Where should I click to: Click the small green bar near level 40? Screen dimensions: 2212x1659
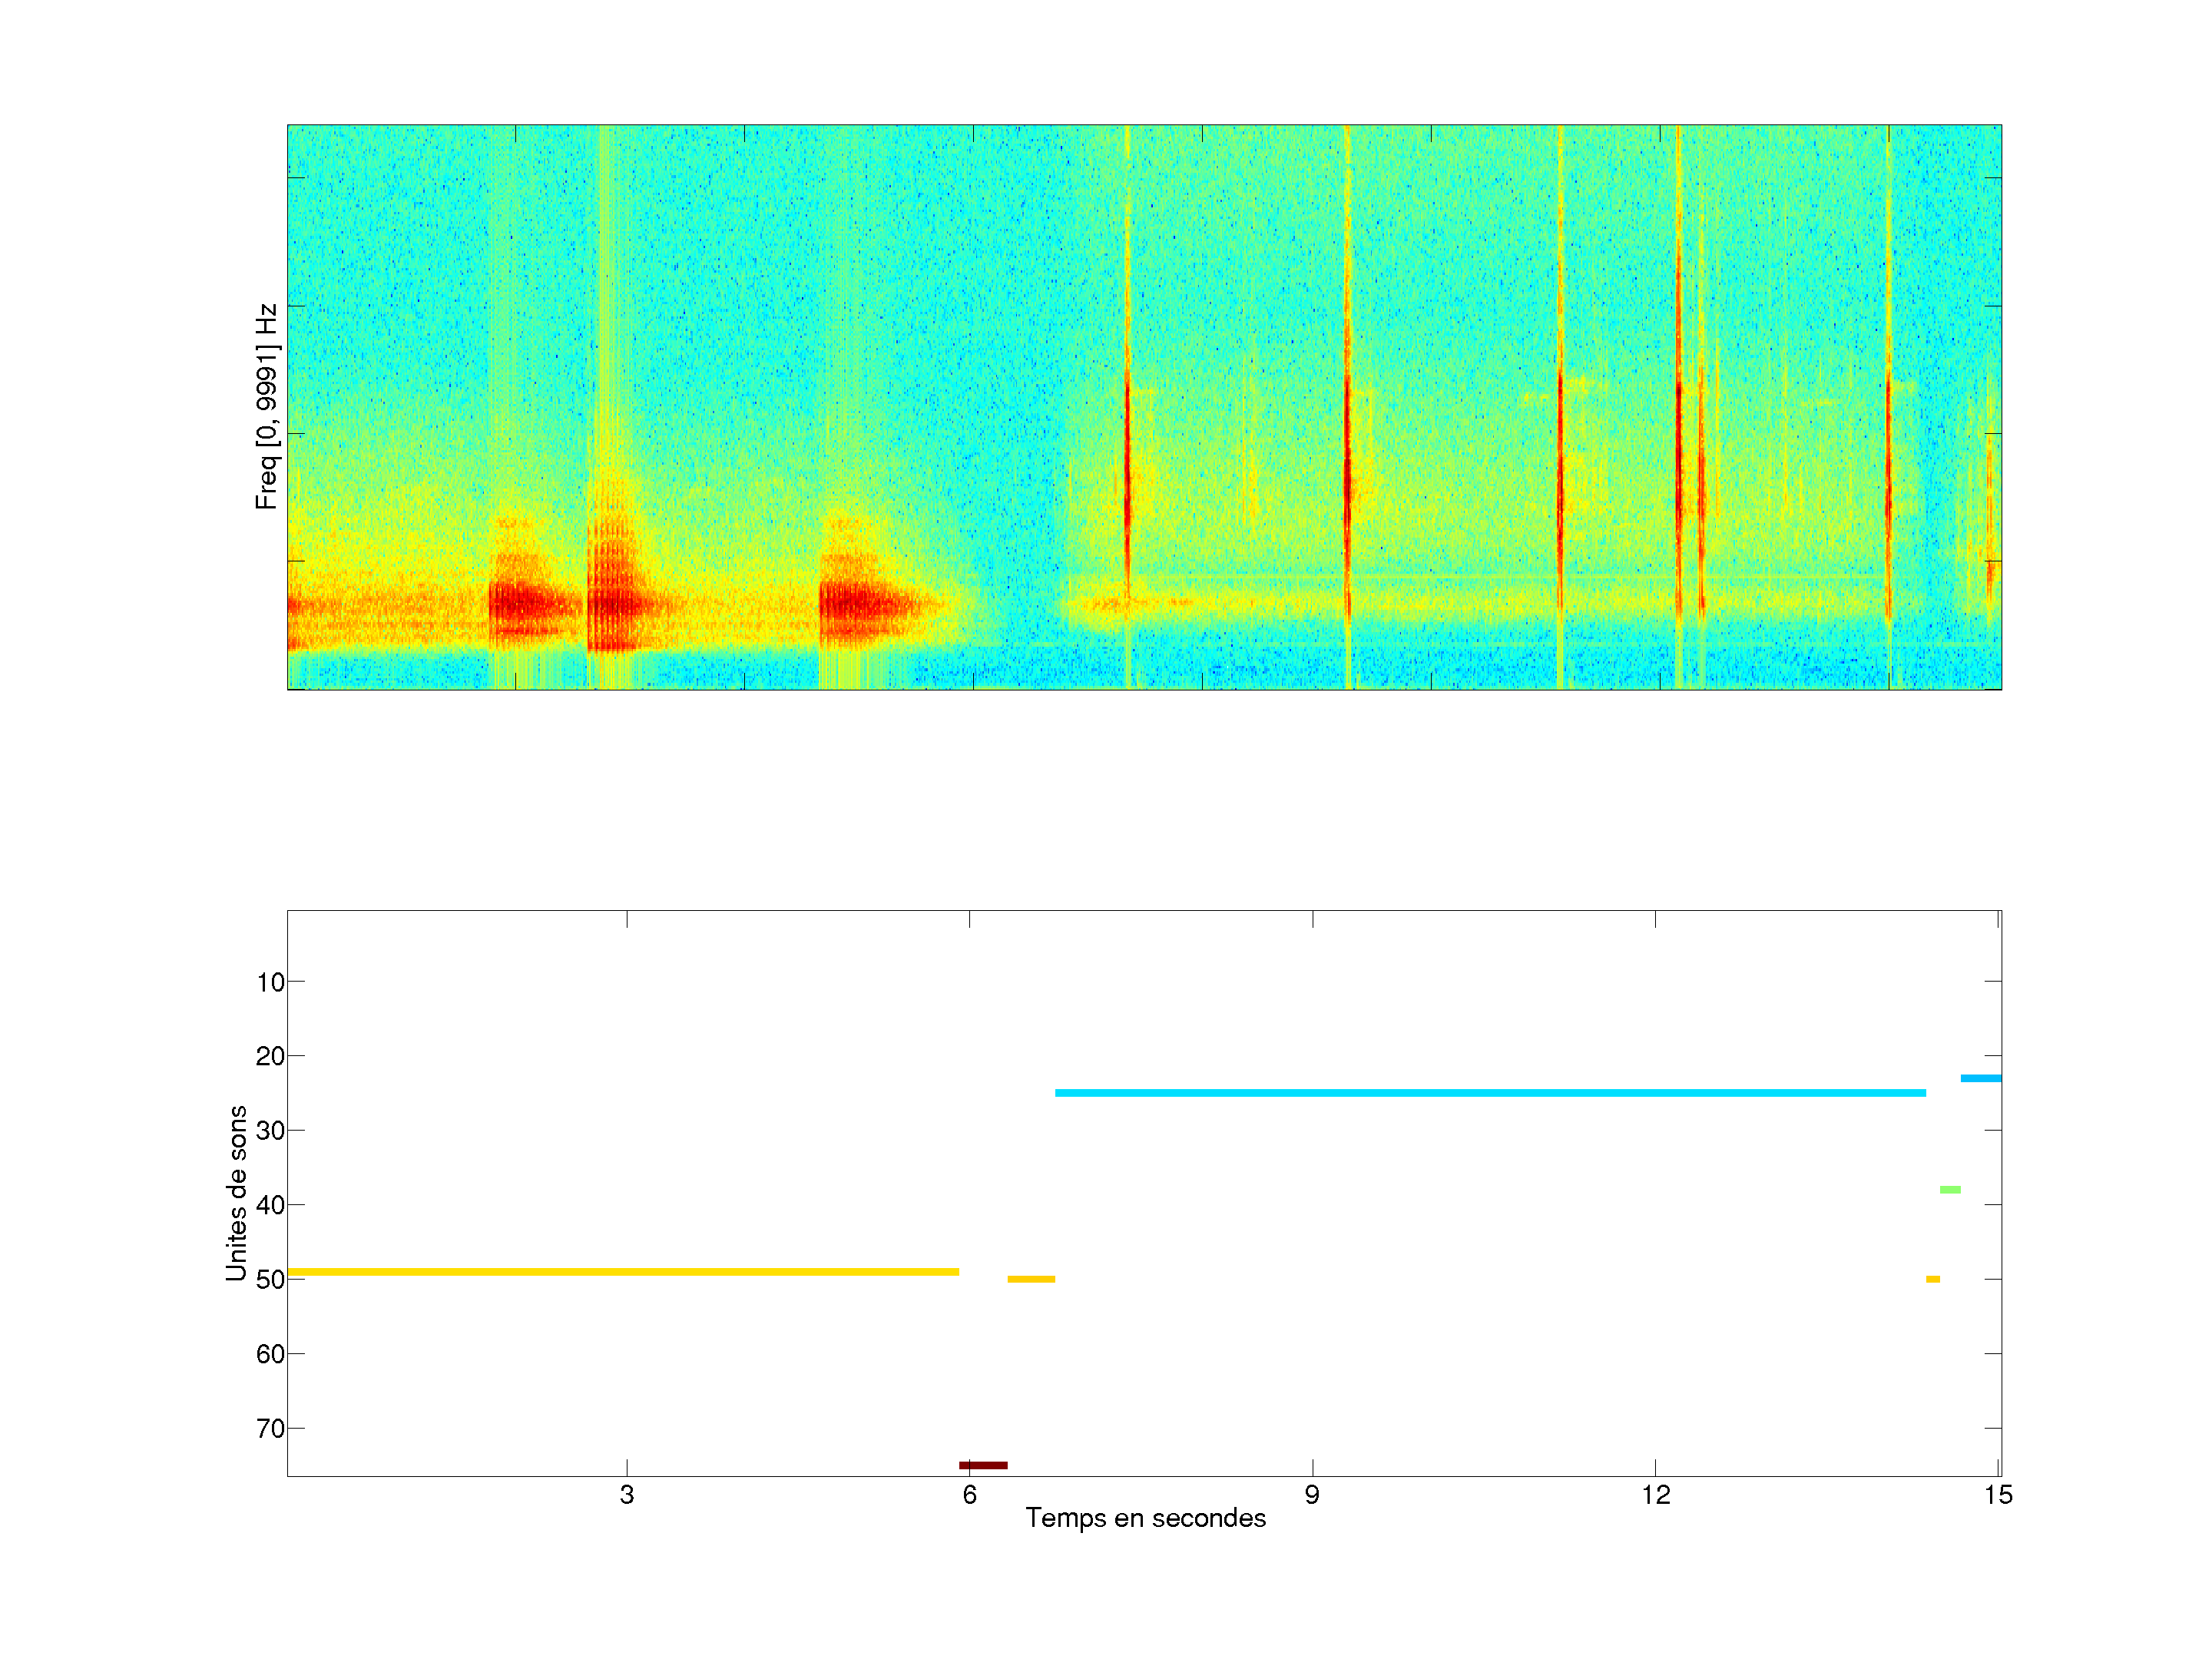1949,1190
